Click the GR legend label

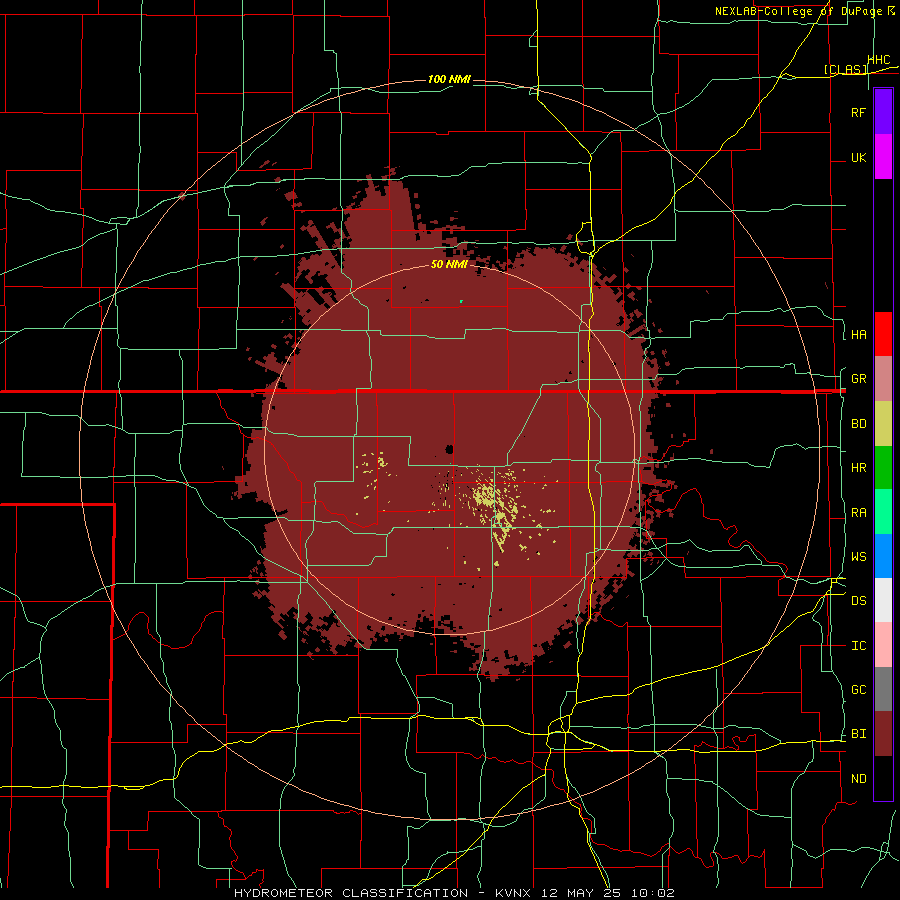pyautogui.click(x=858, y=379)
